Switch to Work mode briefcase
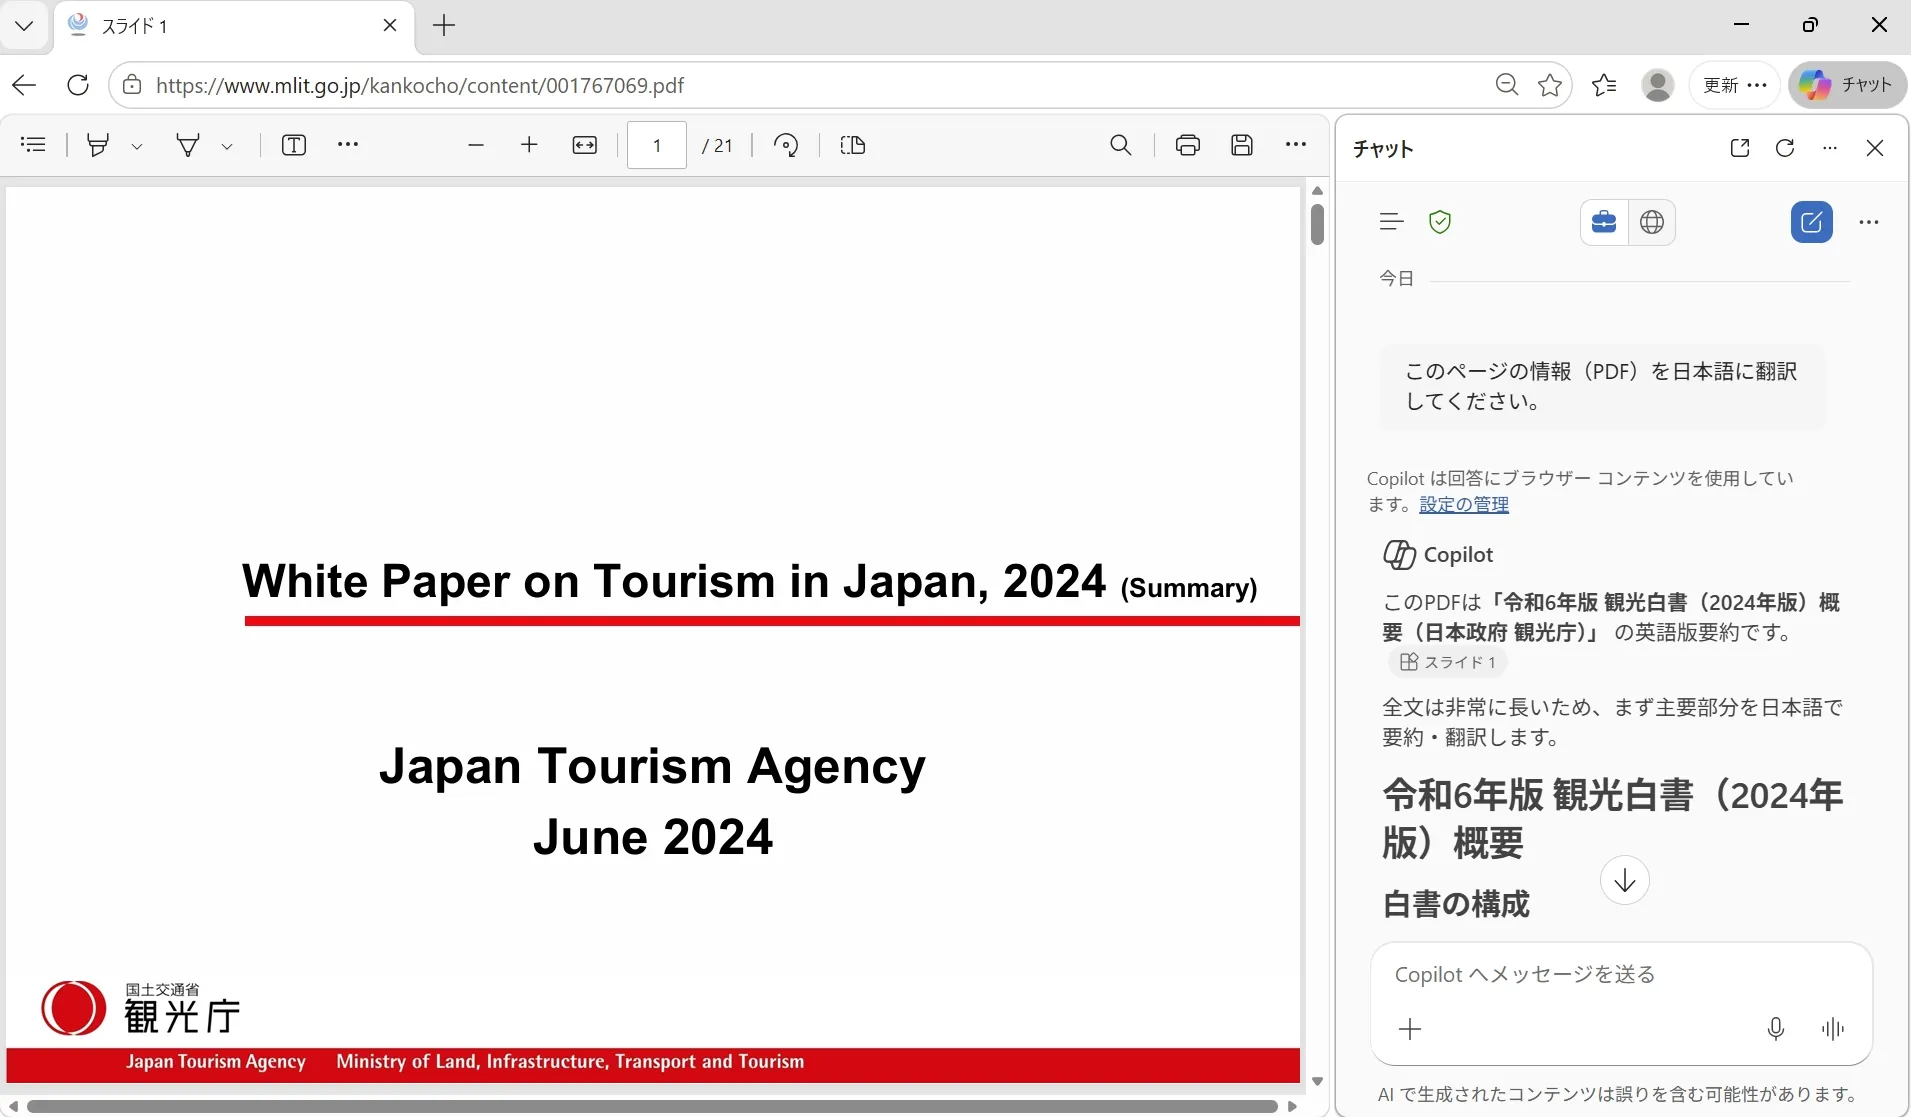 (1604, 222)
